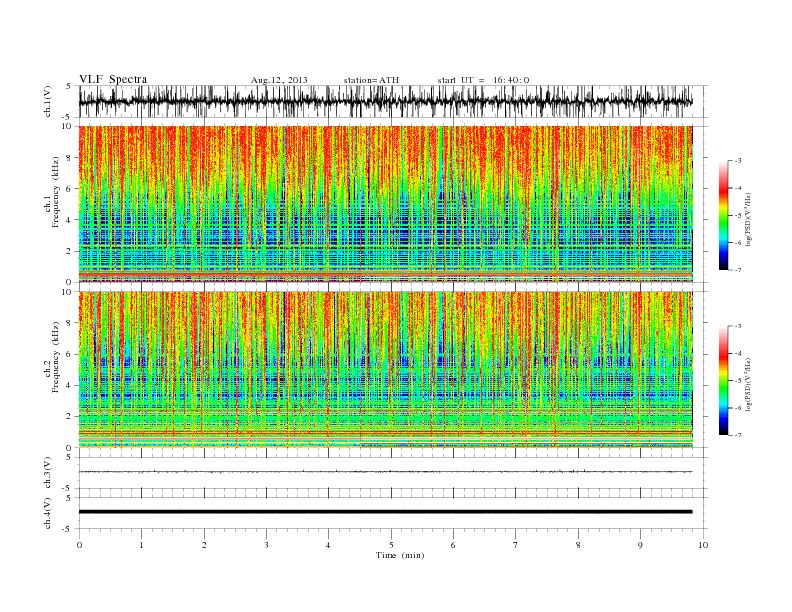Click the ch.2 "Frequency (kHz)" axis label
Image resolution: width=792 pixels, height=612 pixels.
55,357
